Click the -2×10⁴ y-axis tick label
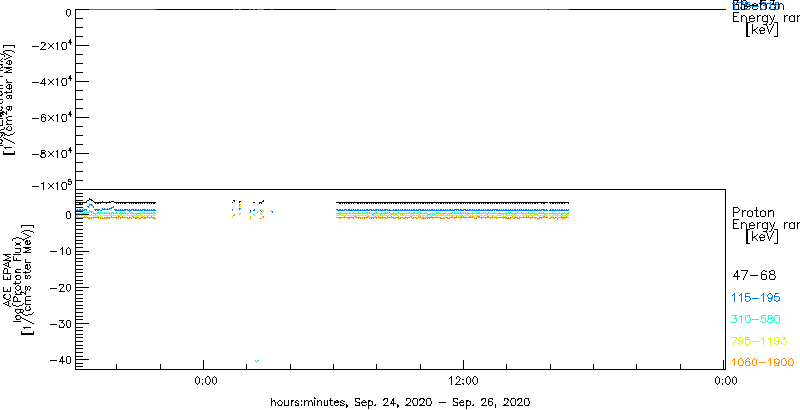800x410 pixels. point(50,45)
